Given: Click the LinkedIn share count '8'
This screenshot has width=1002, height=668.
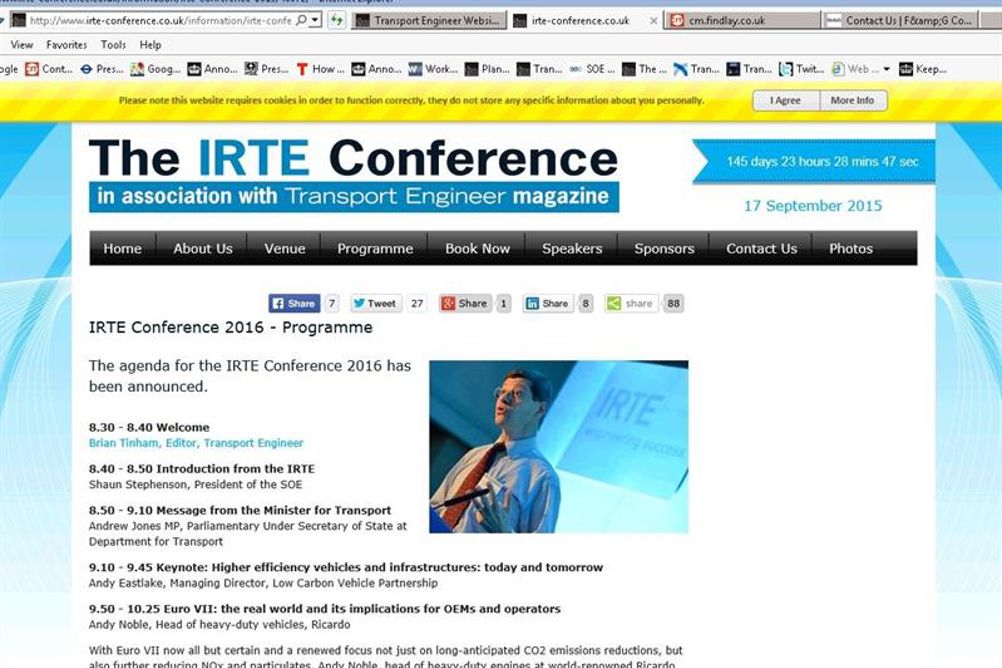Looking at the screenshot, I should pyautogui.click(x=585, y=304).
